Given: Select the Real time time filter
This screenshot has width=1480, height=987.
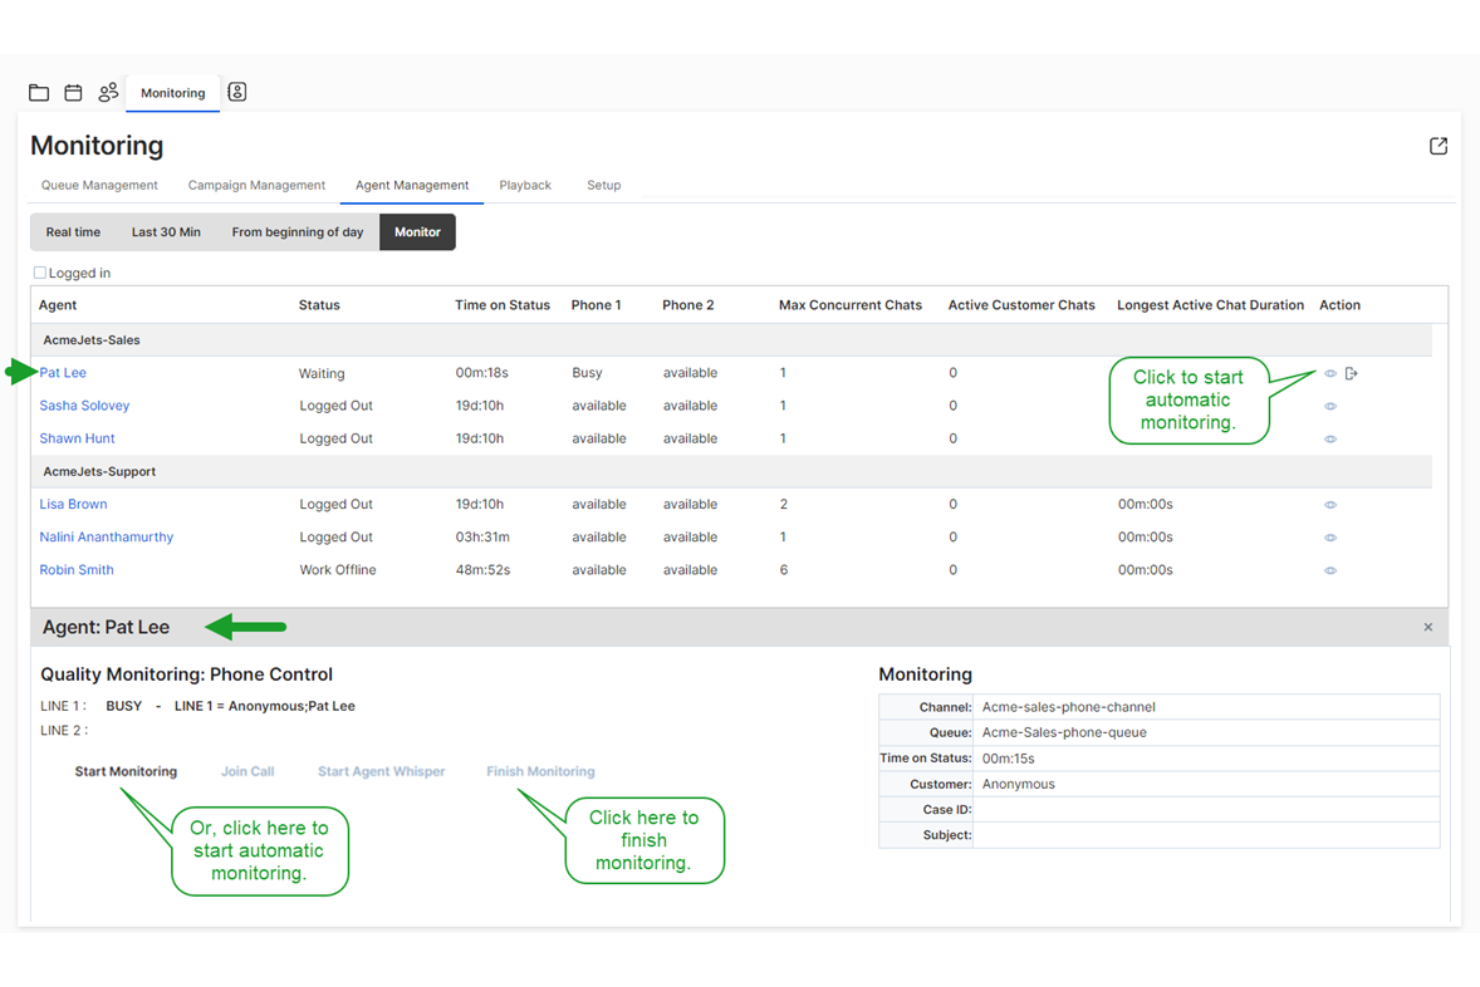Looking at the screenshot, I should coord(71,231).
